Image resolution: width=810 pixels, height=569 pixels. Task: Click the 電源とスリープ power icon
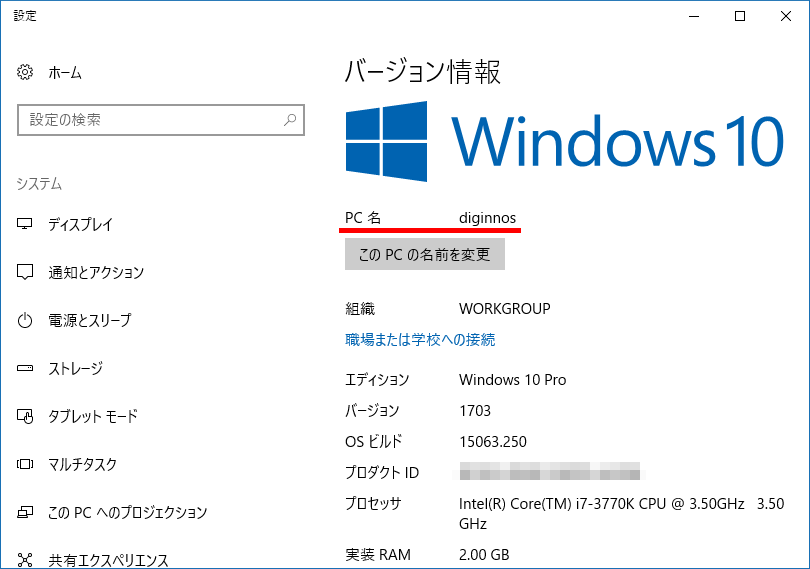(x=25, y=320)
